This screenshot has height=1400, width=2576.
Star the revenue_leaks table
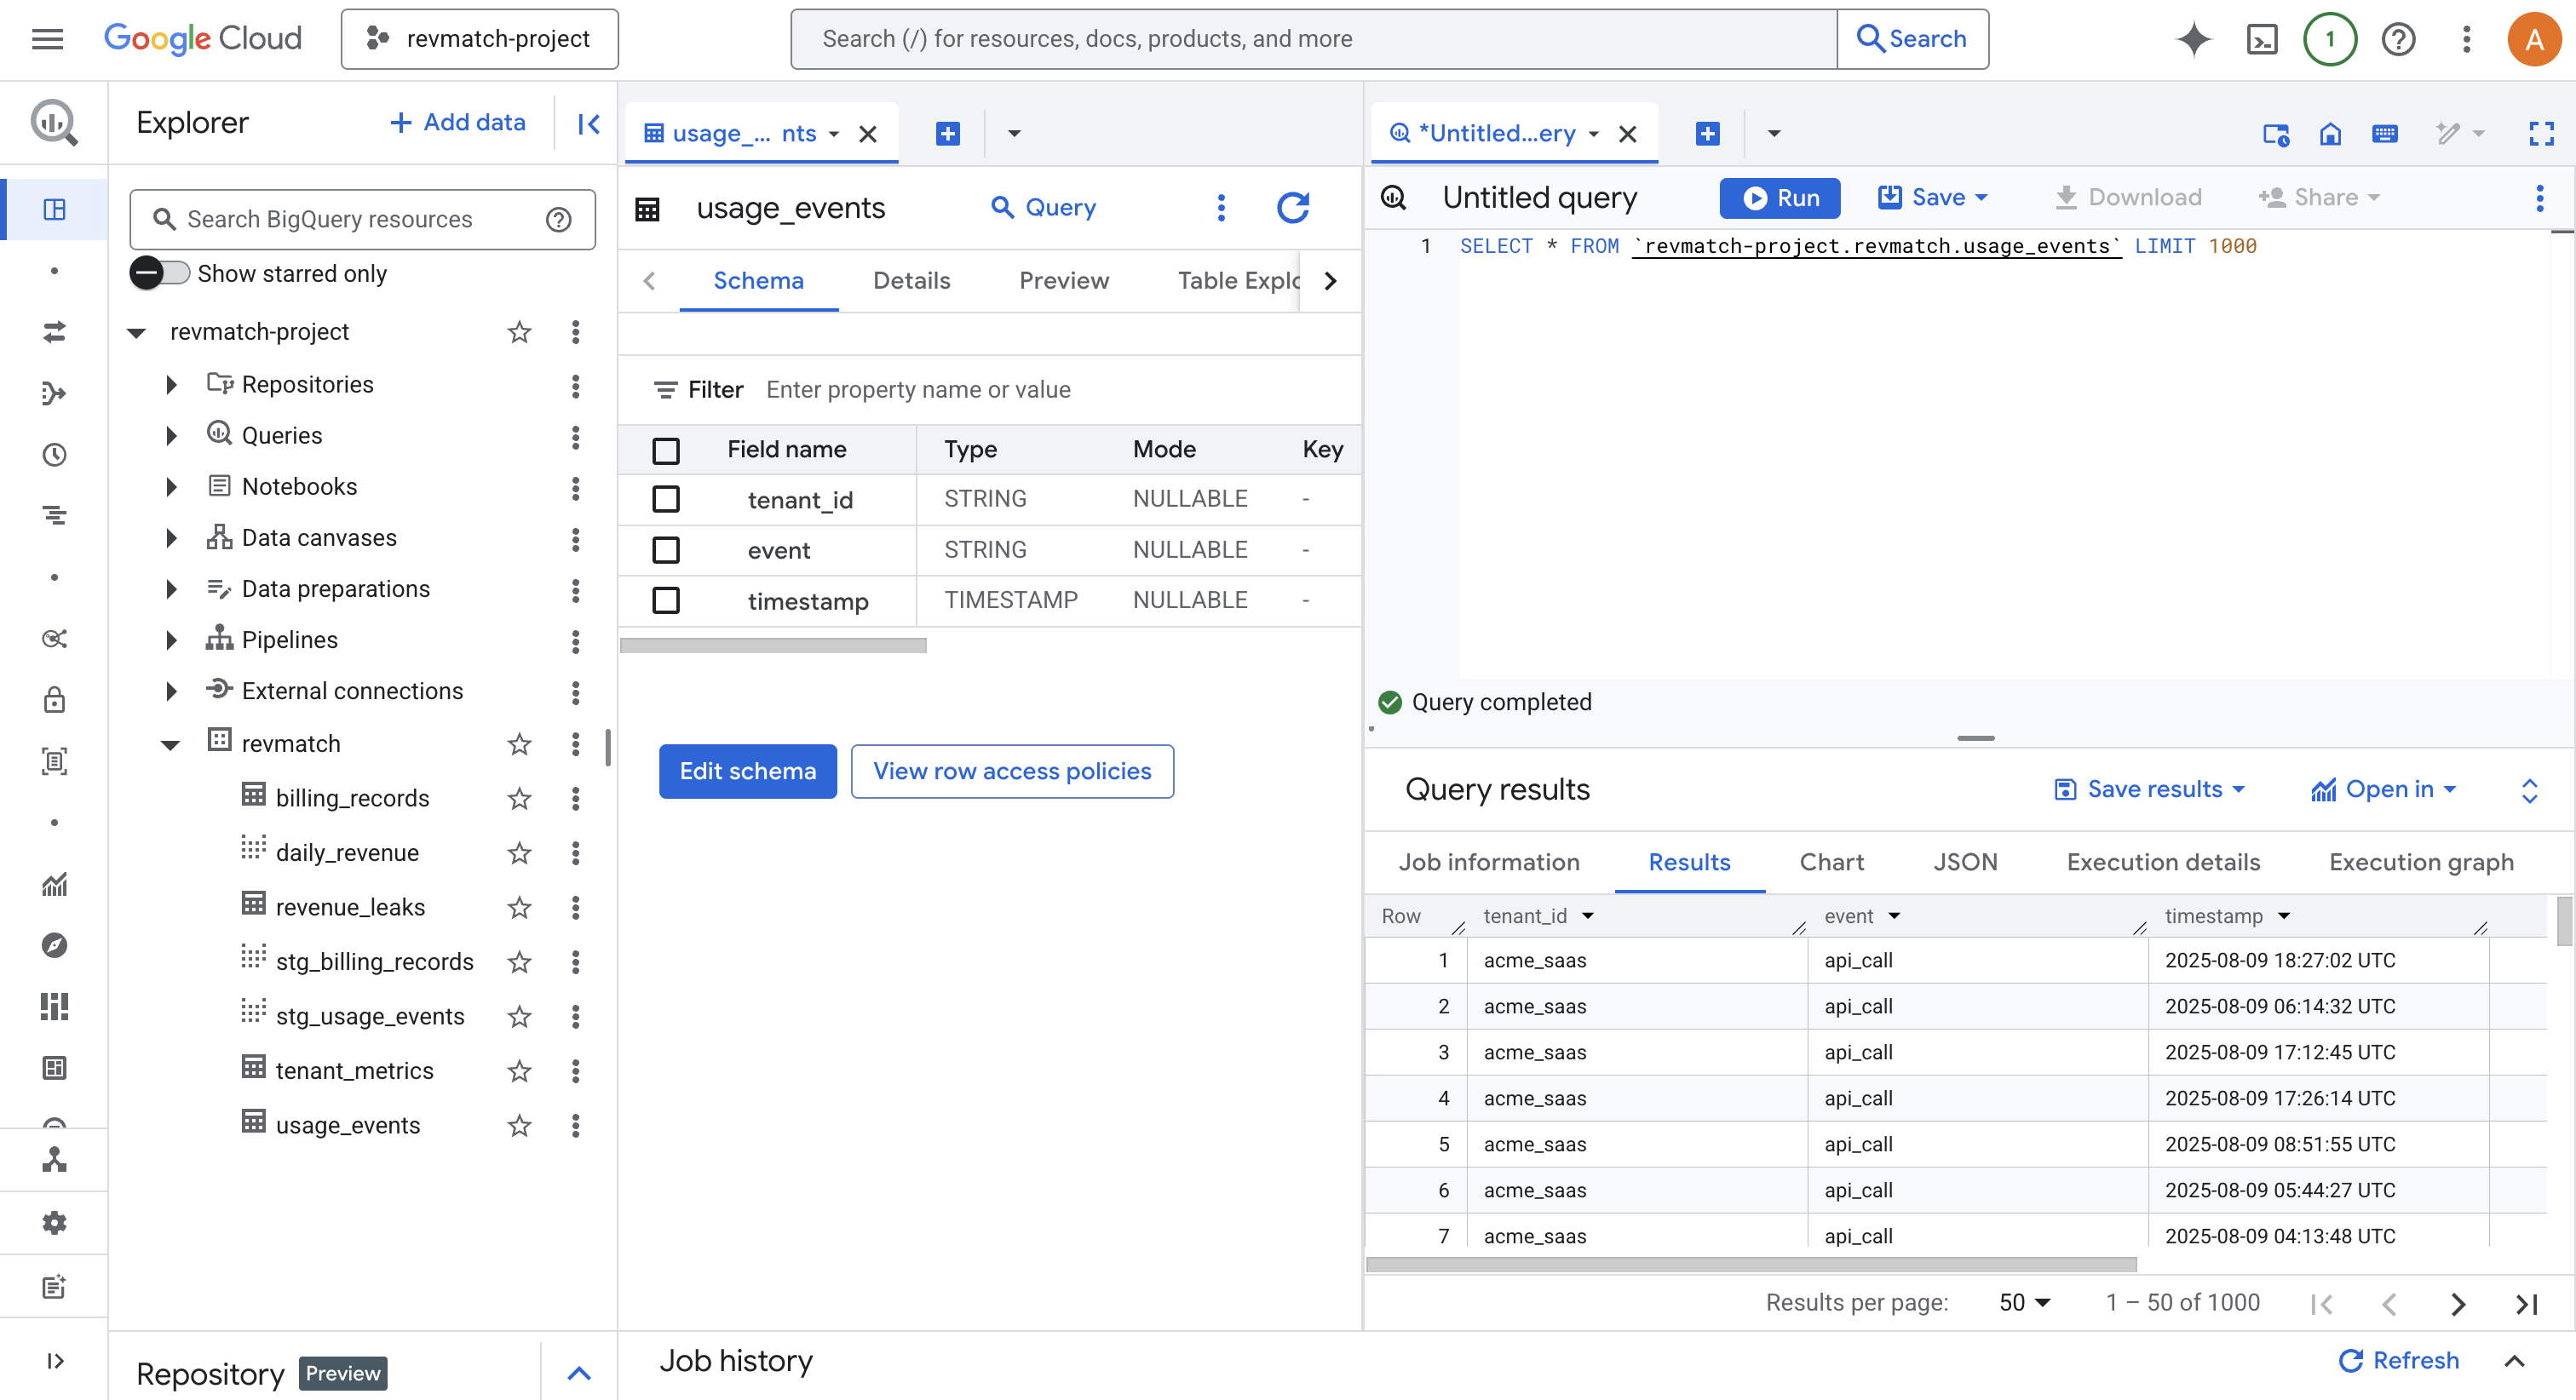tap(519, 907)
